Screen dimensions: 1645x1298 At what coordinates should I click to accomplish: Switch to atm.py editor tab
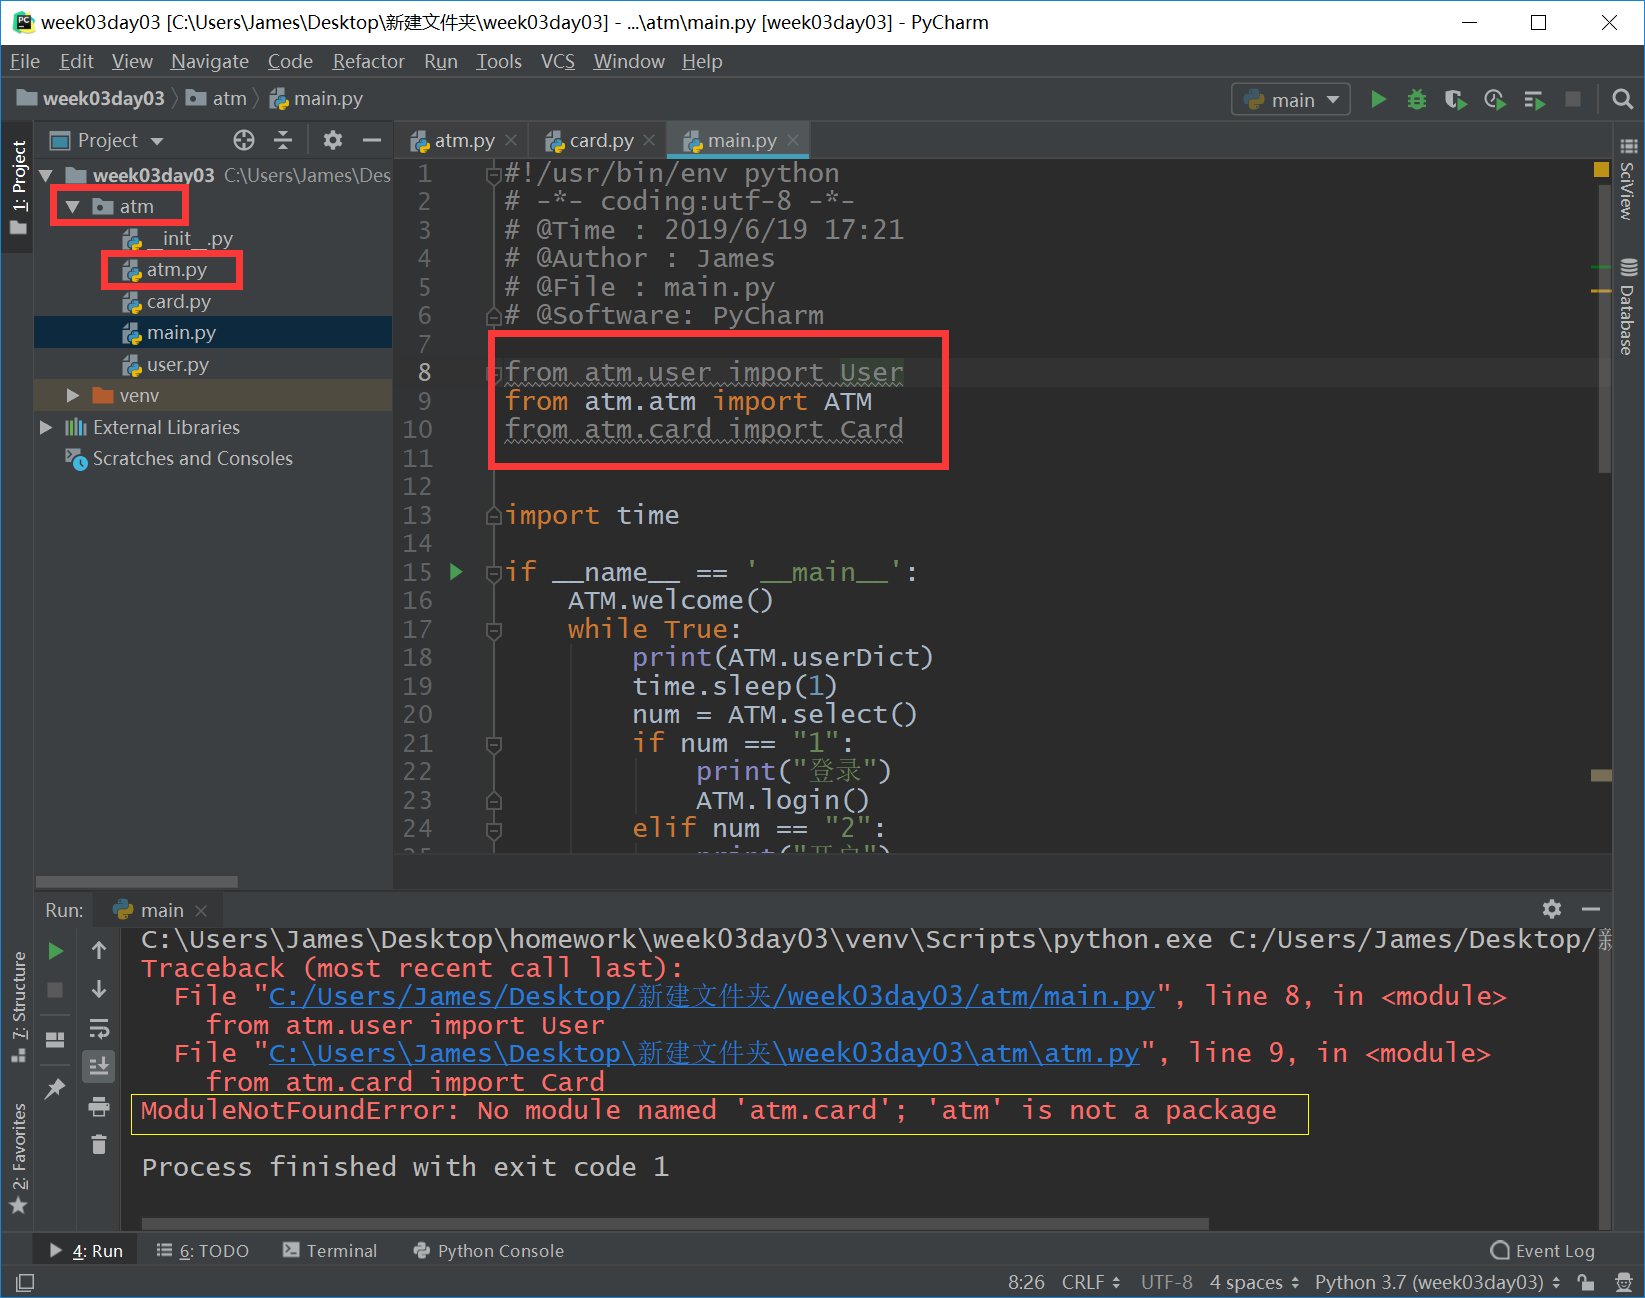[x=464, y=140]
